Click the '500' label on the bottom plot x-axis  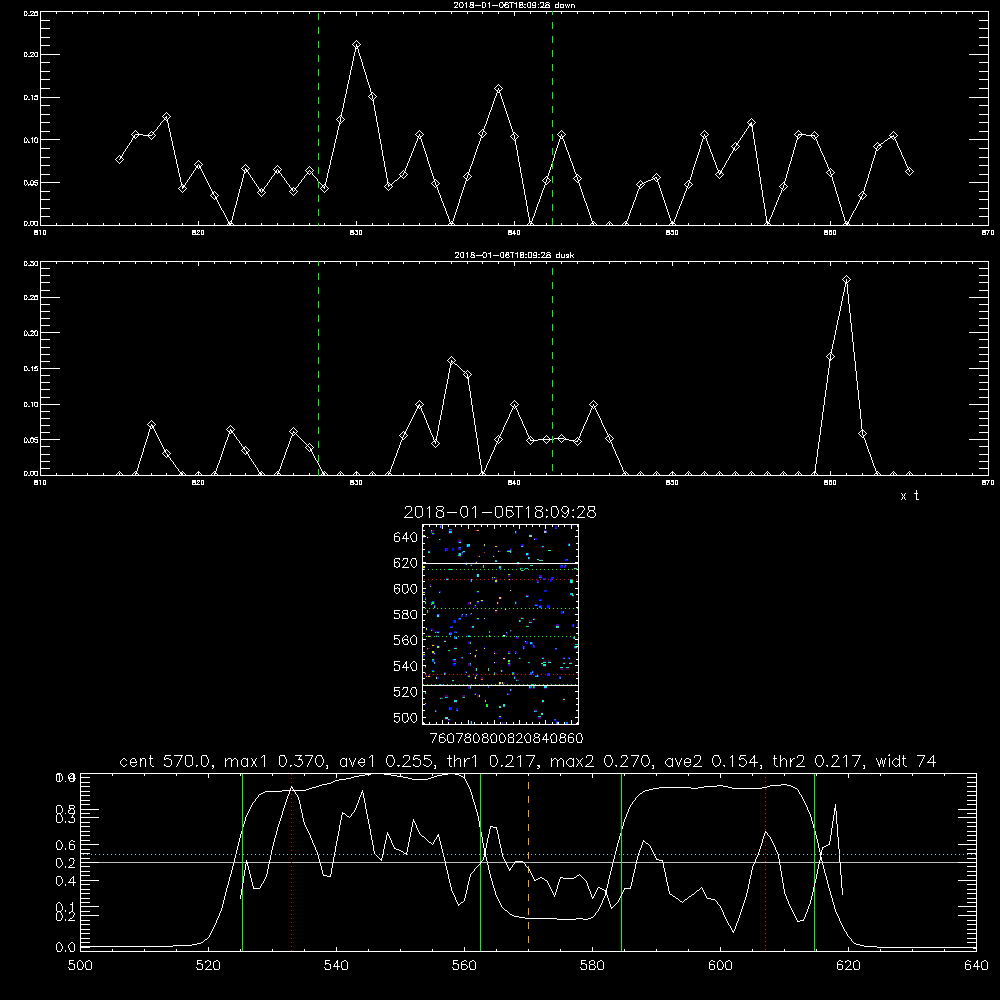point(80,966)
